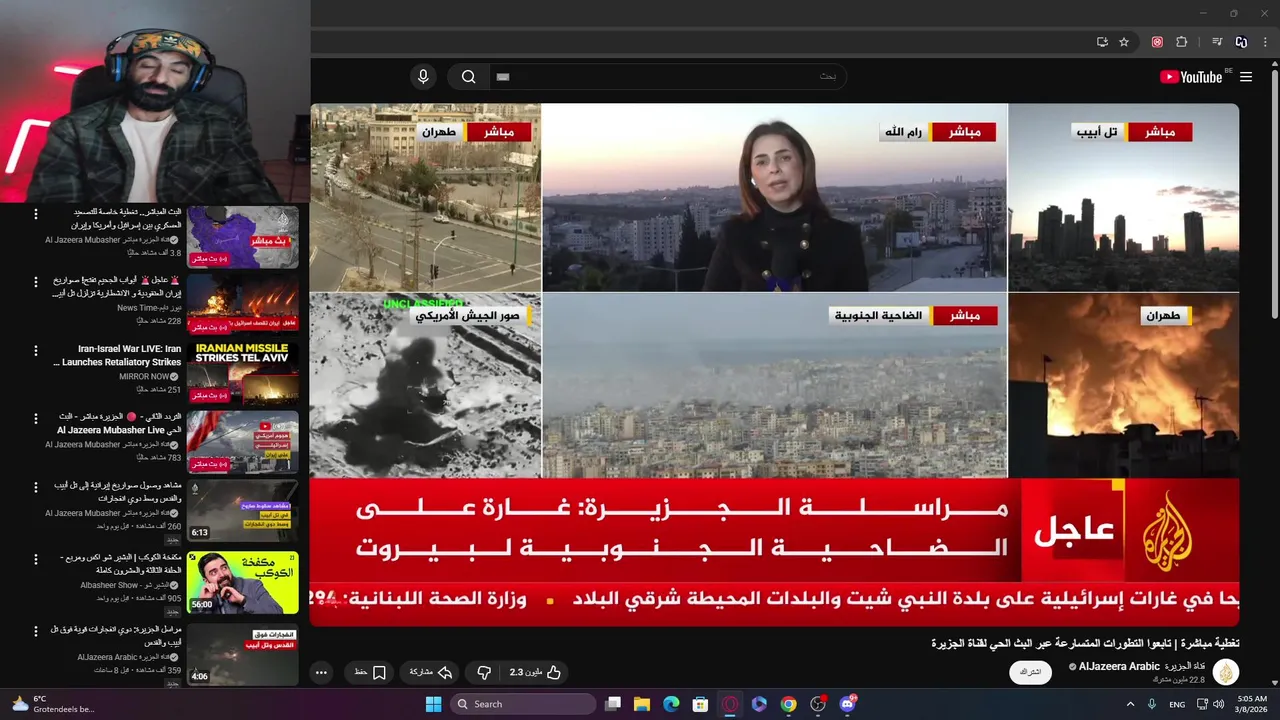The width and height of the screenshot is (1280, 720).
Task: Open the browser profile avatar
Action: [x=1241, y=42]
